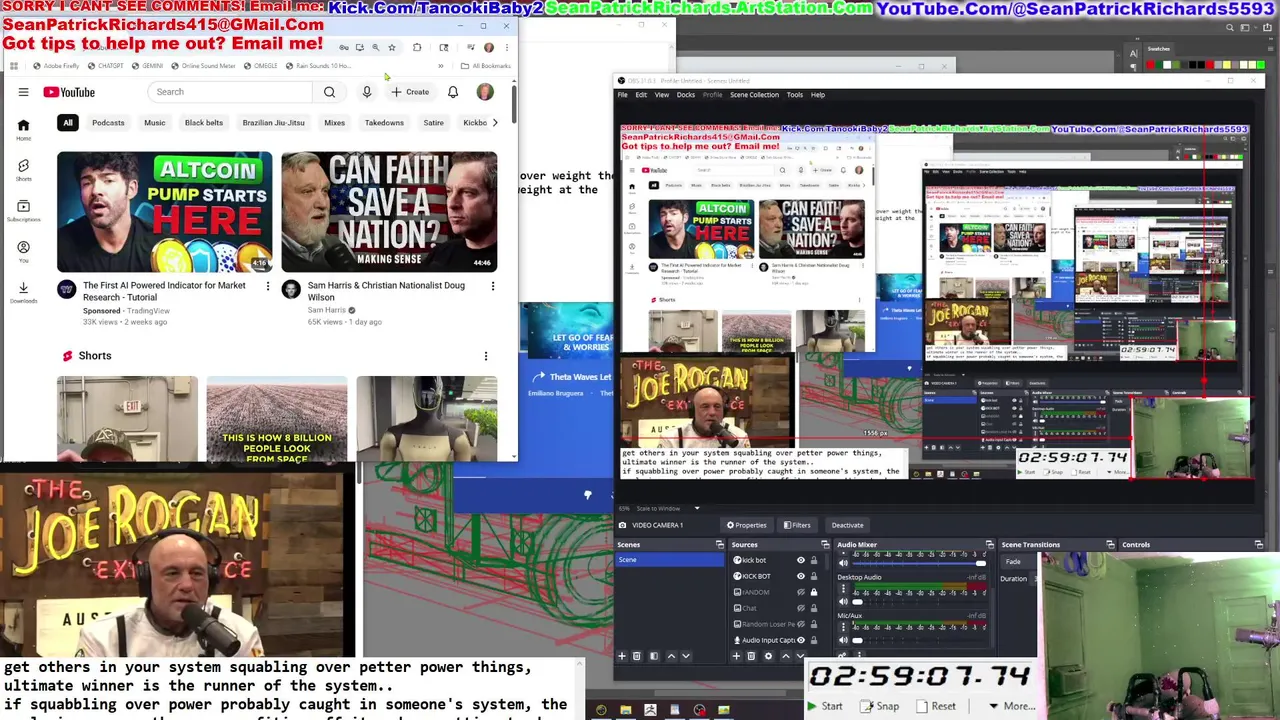The height and width of the screenshot is (720, 1280).
Task: Click the YouTube logo
Action: pos(69,92)
